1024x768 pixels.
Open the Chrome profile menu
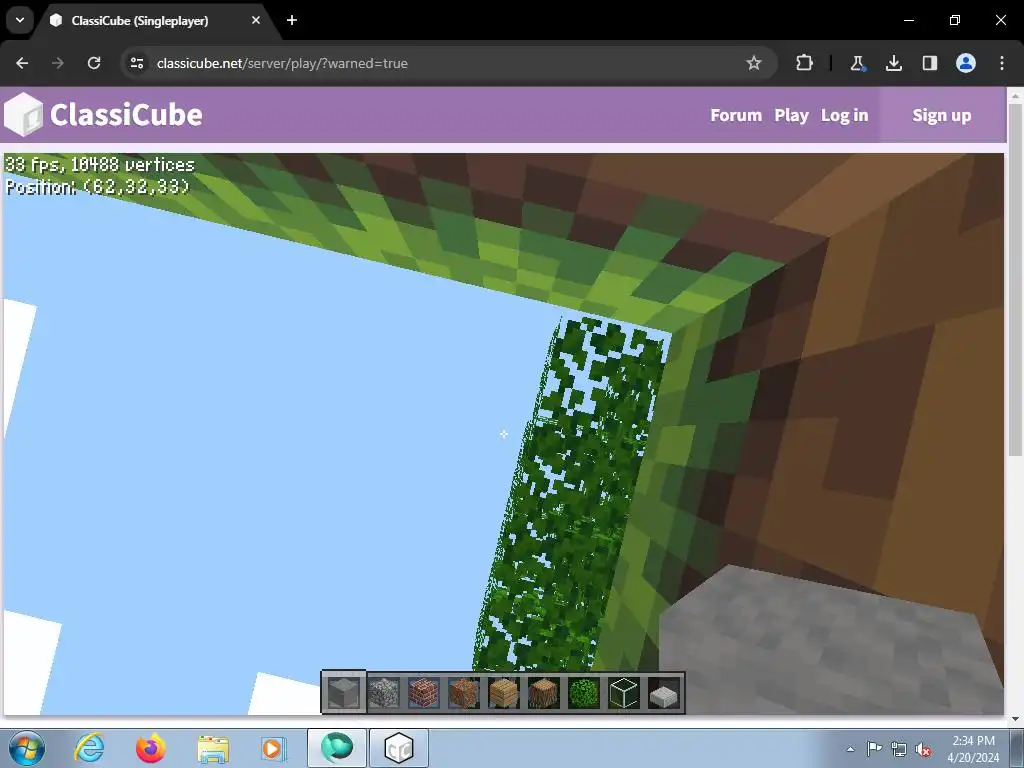966,63
